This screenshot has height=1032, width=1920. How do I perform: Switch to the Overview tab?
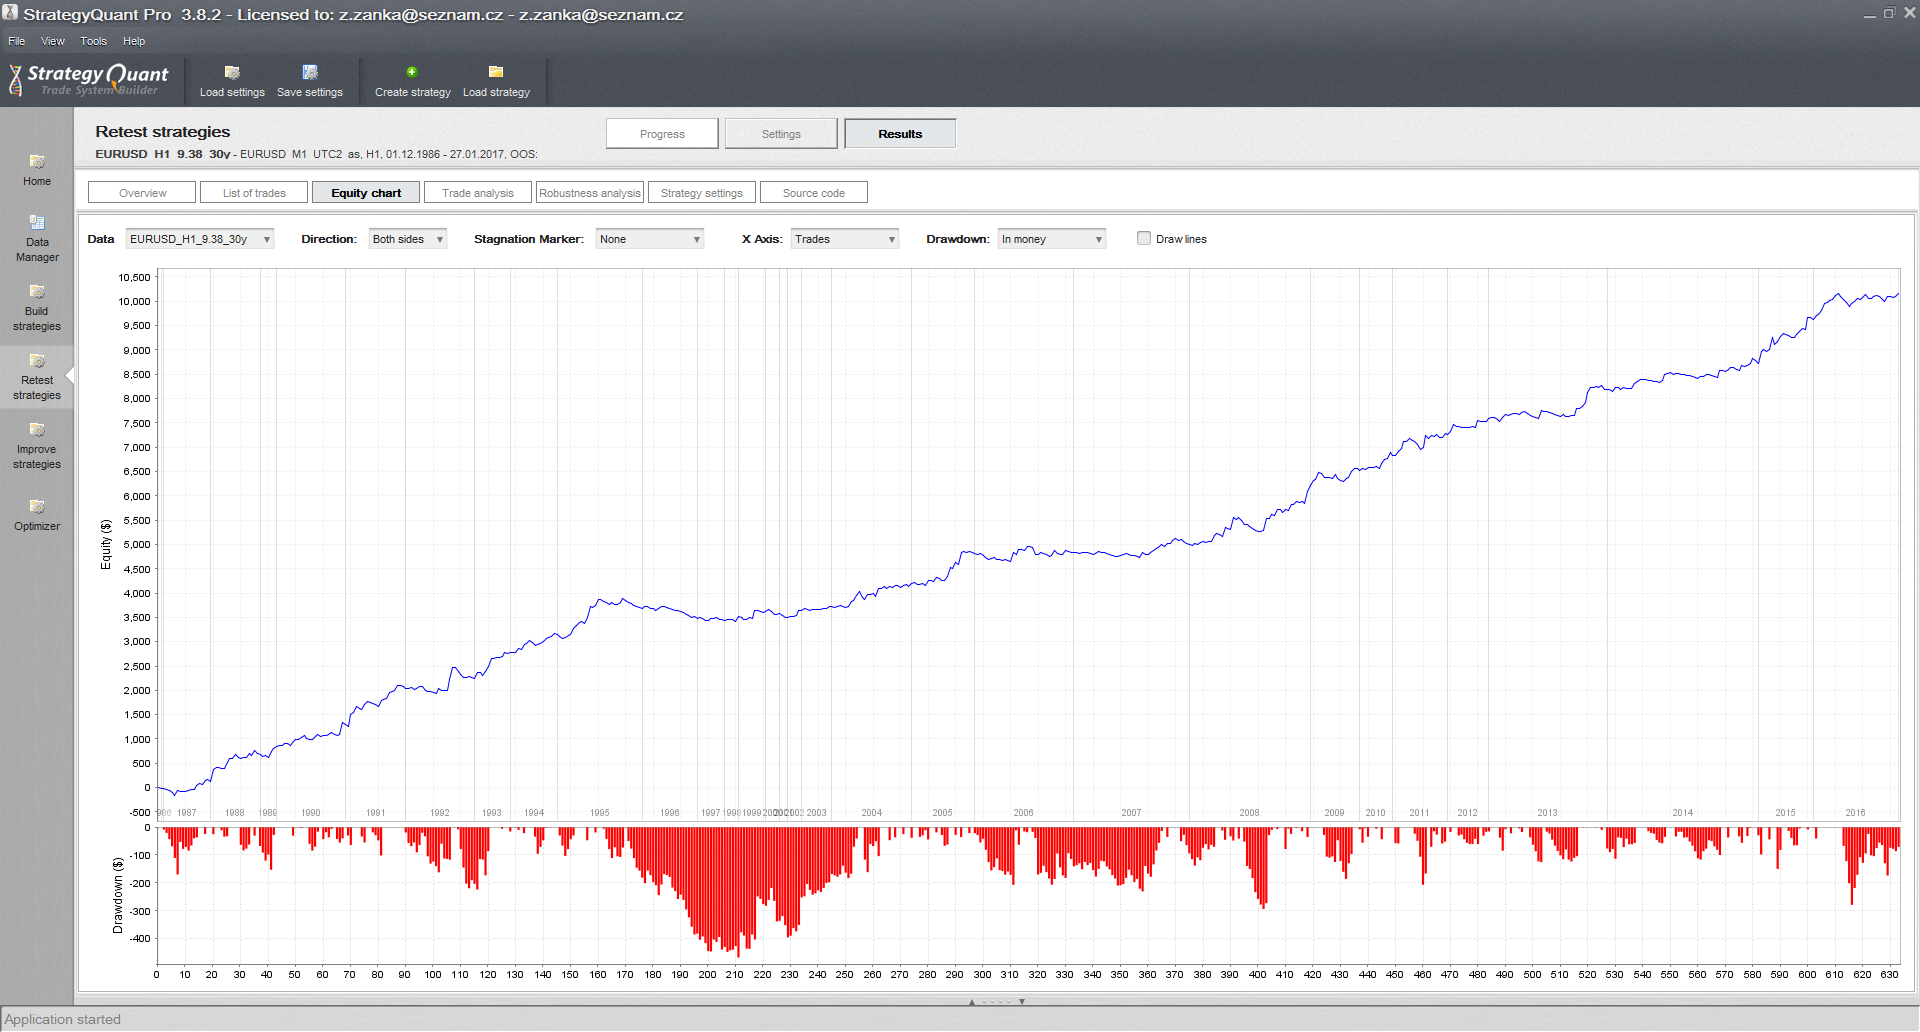pyautogui.click(x=143, y=193)
